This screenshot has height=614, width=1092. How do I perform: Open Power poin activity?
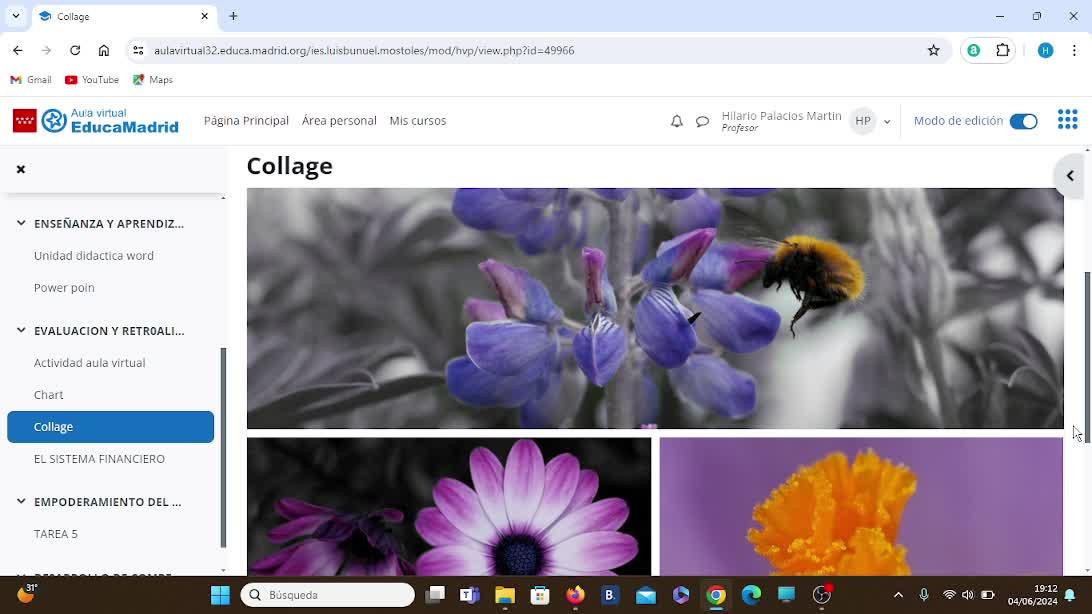point(64,288)
